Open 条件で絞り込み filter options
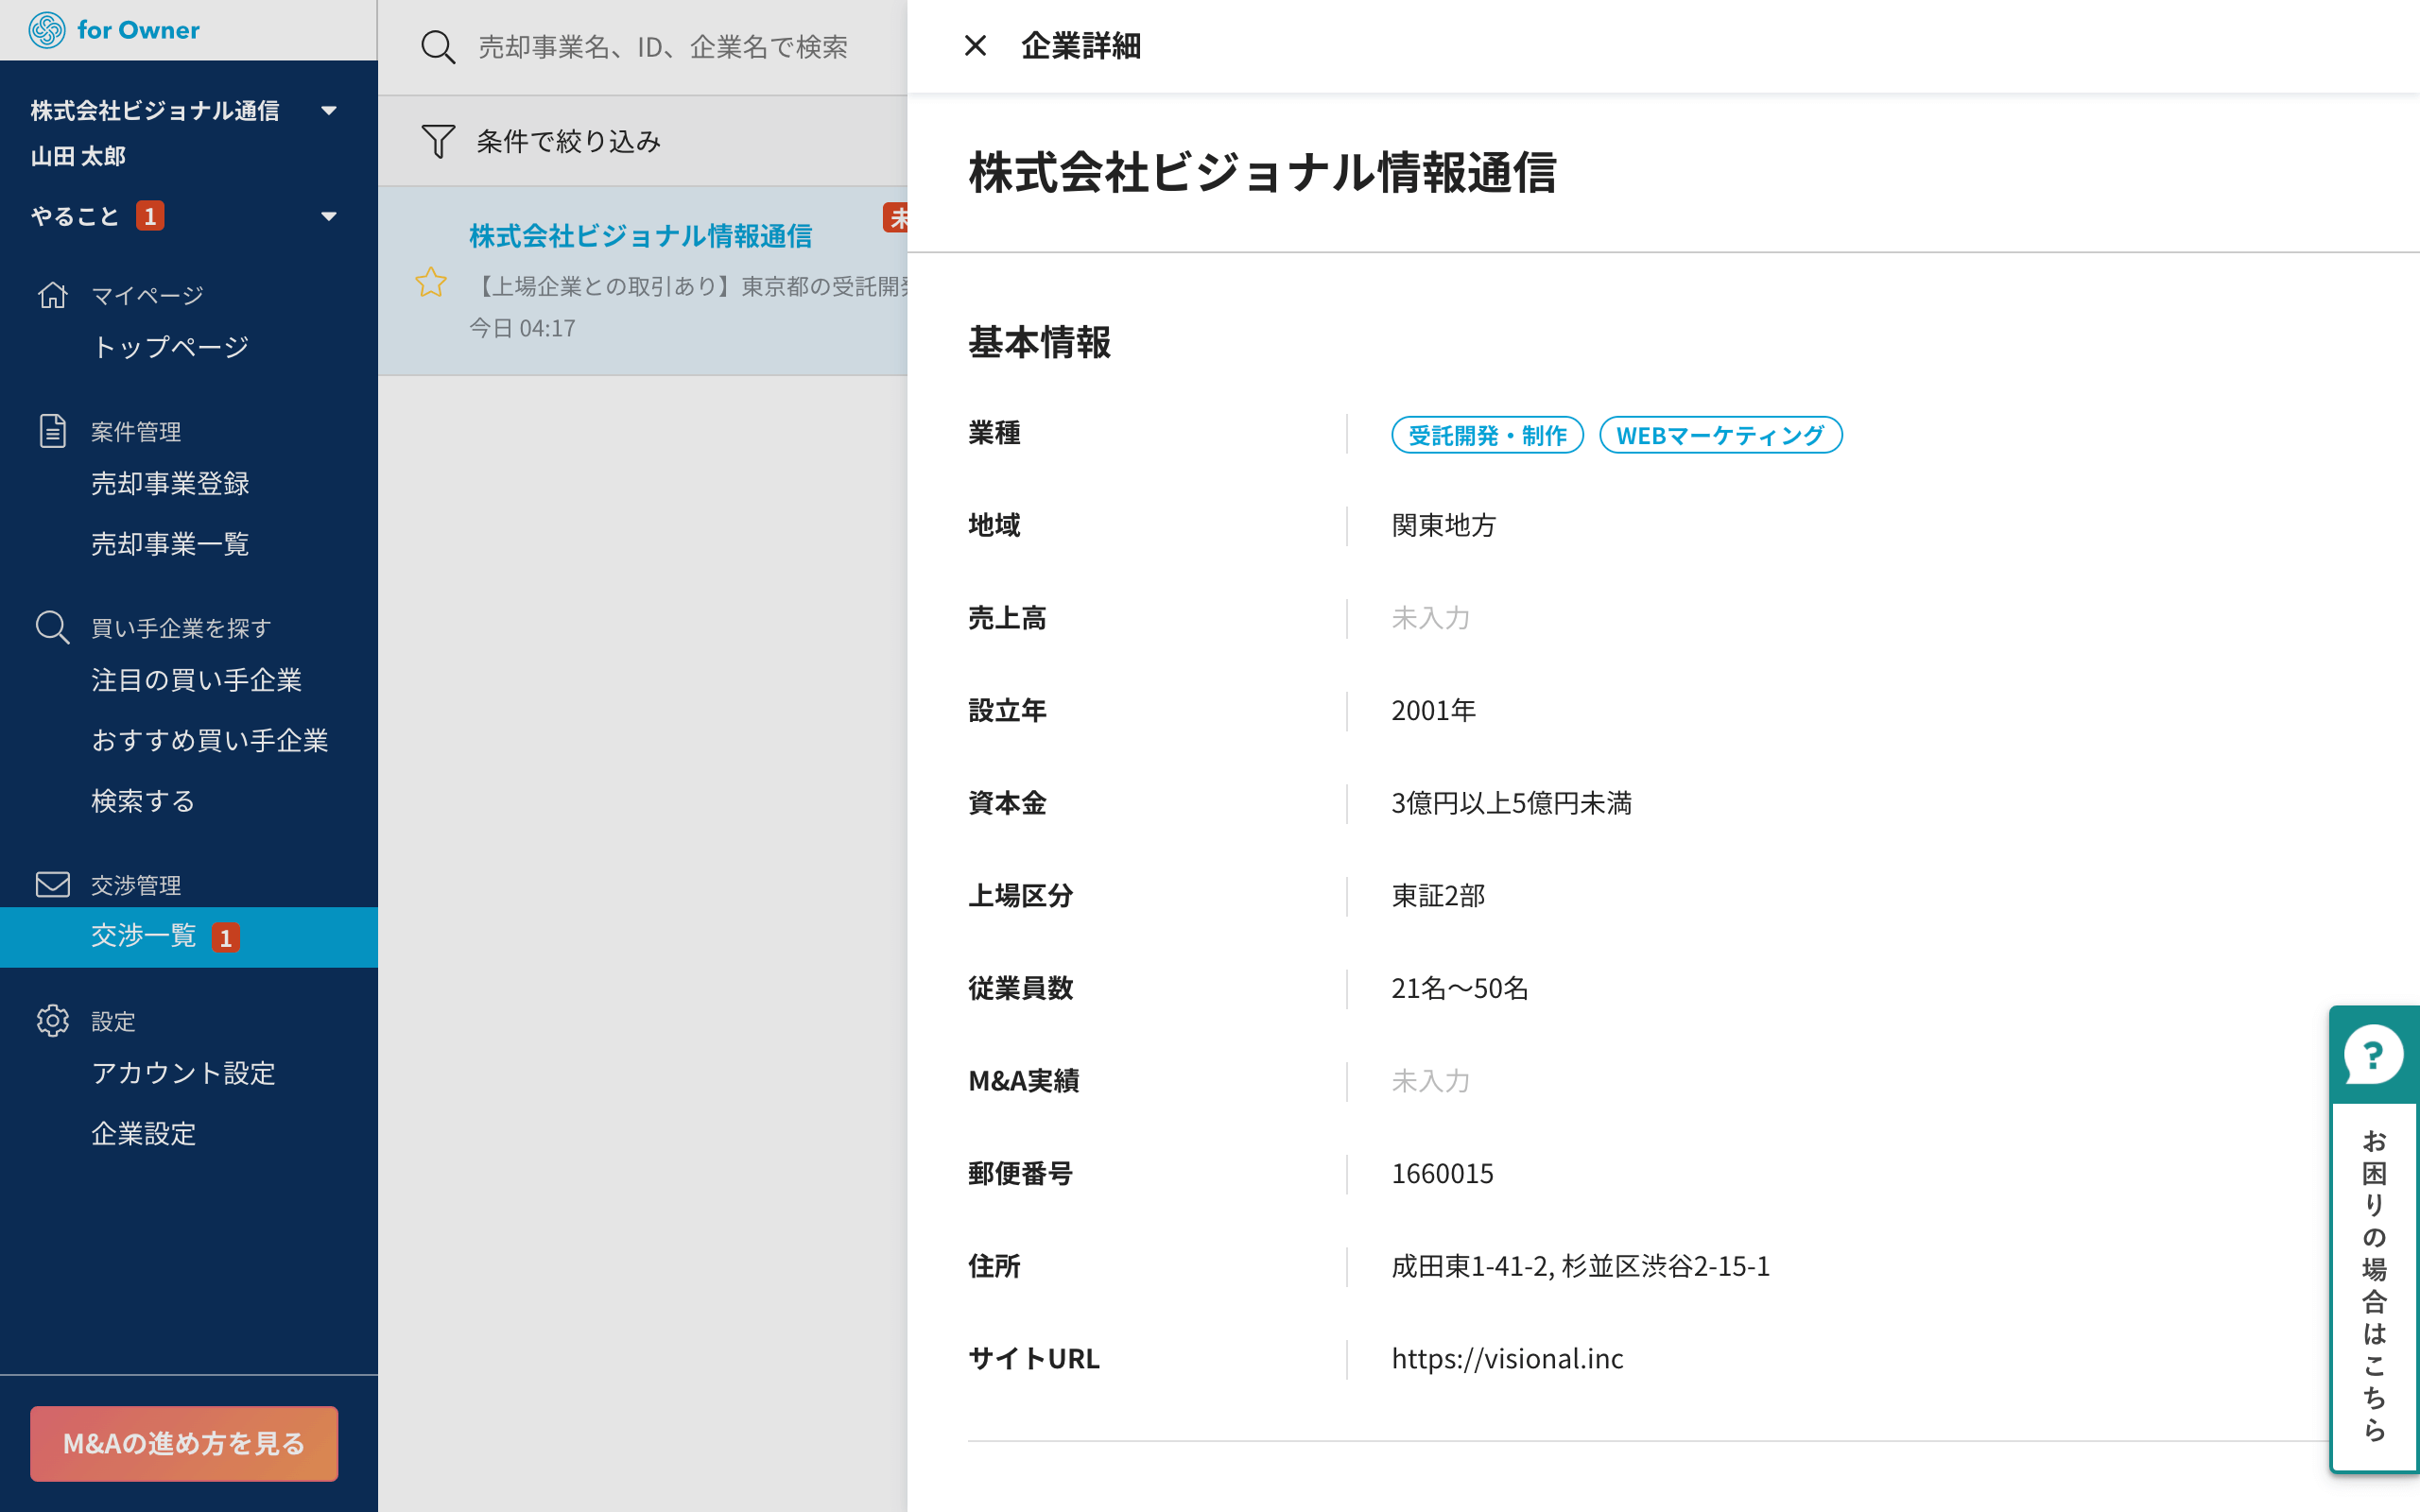2420x1512 pixels. (x=567, y=141)
